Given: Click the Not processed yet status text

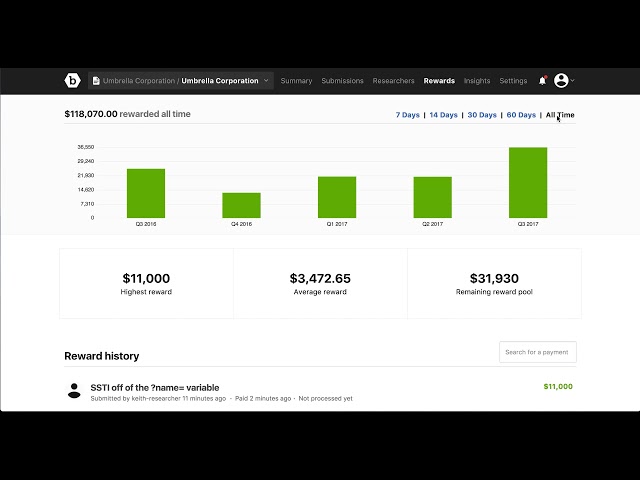Looking at the screenshot, I should click(325, 398).
